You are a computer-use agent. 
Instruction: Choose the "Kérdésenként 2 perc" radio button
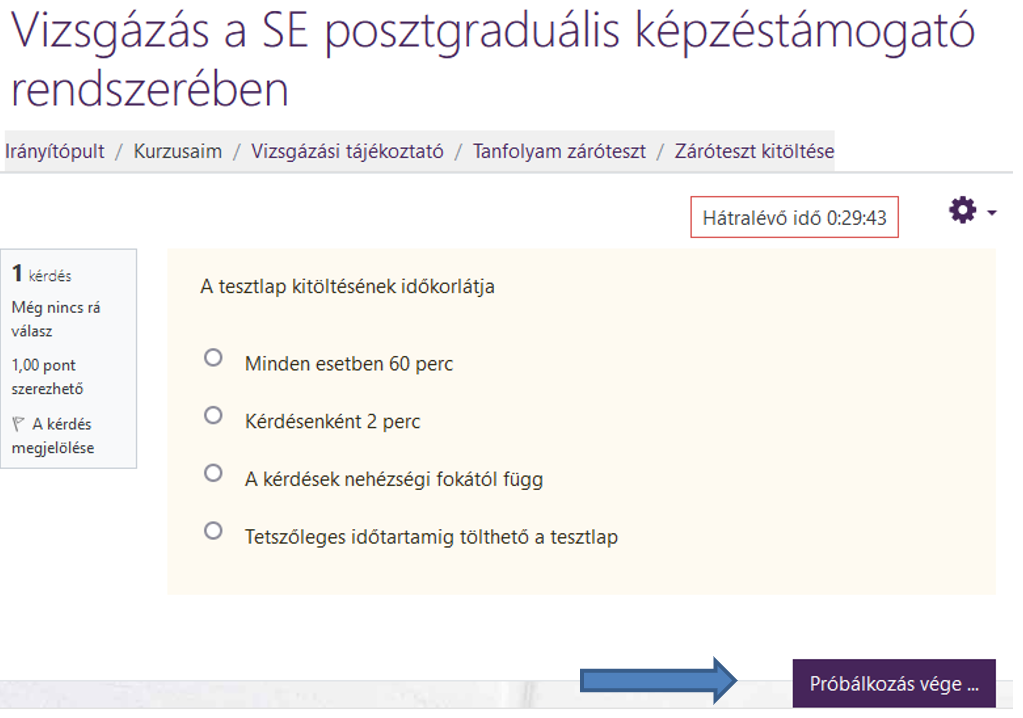click(213, 415)
